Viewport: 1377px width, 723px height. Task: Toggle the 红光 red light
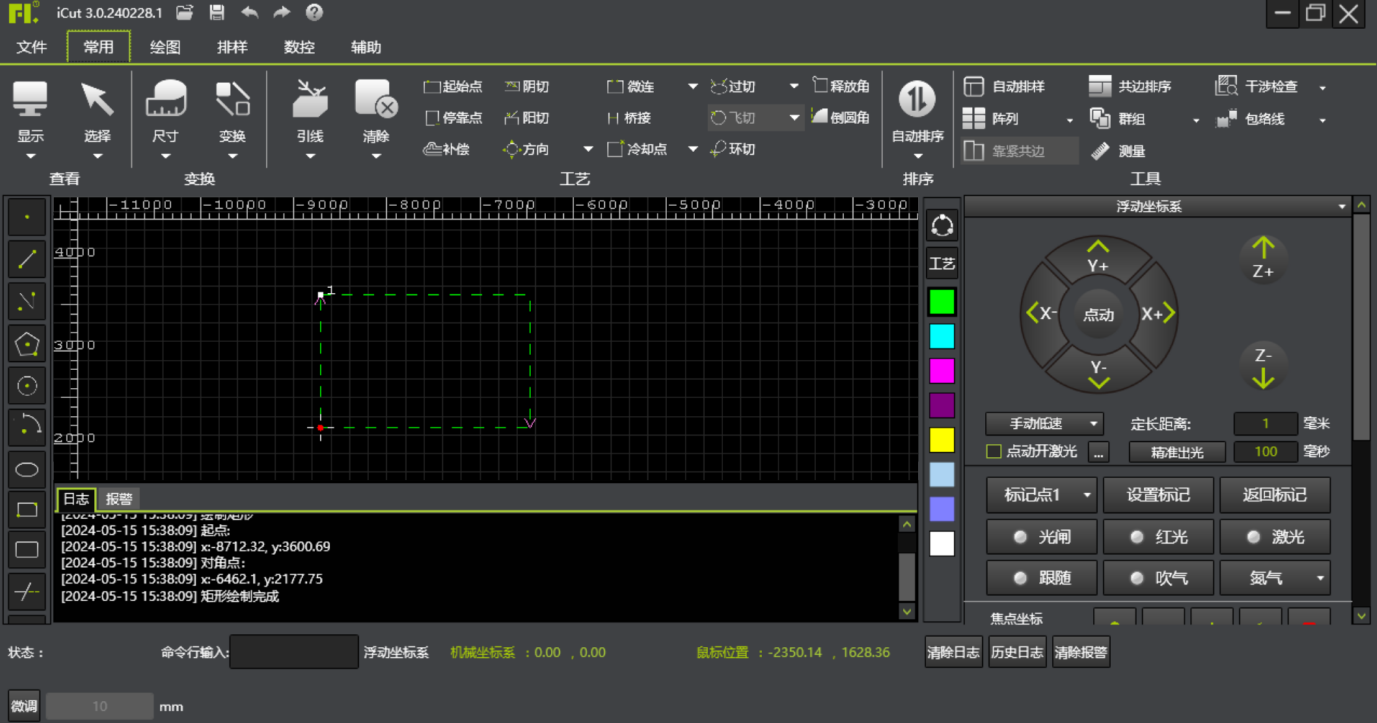pyautogui.click(x=1159, y=537)
